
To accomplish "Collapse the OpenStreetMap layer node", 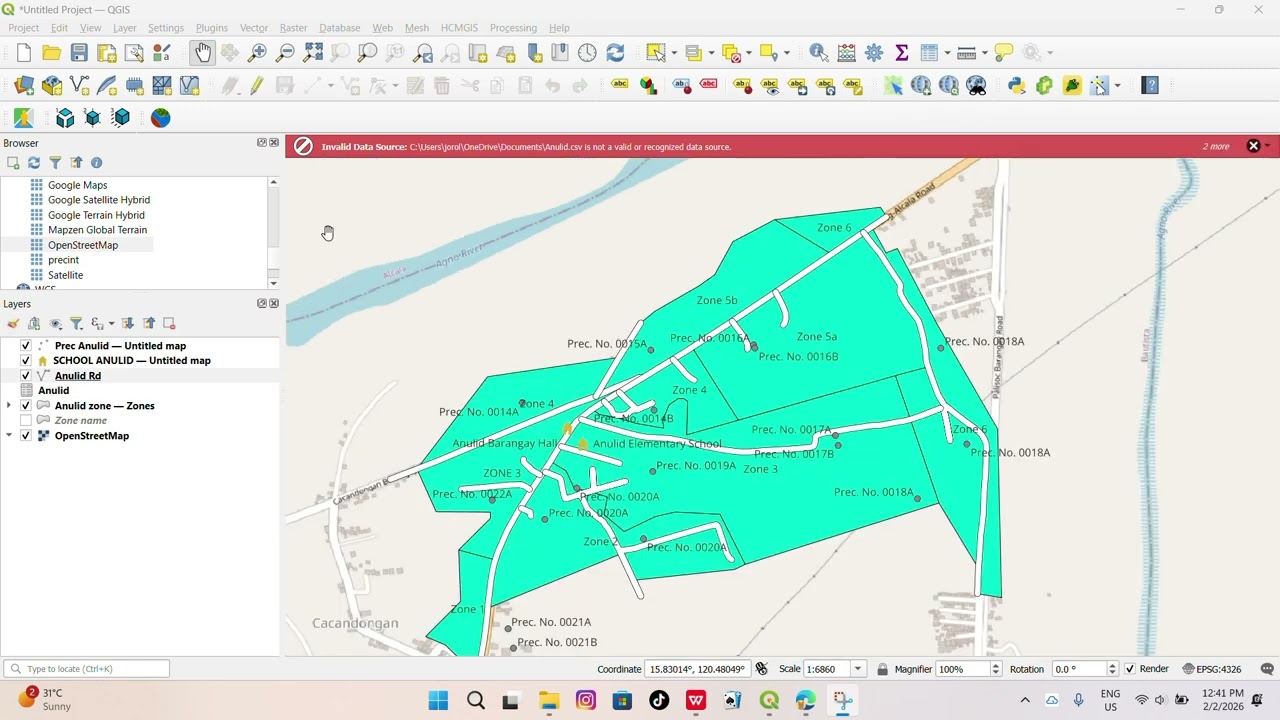I will pyautogui.click(x=9, y=436).
